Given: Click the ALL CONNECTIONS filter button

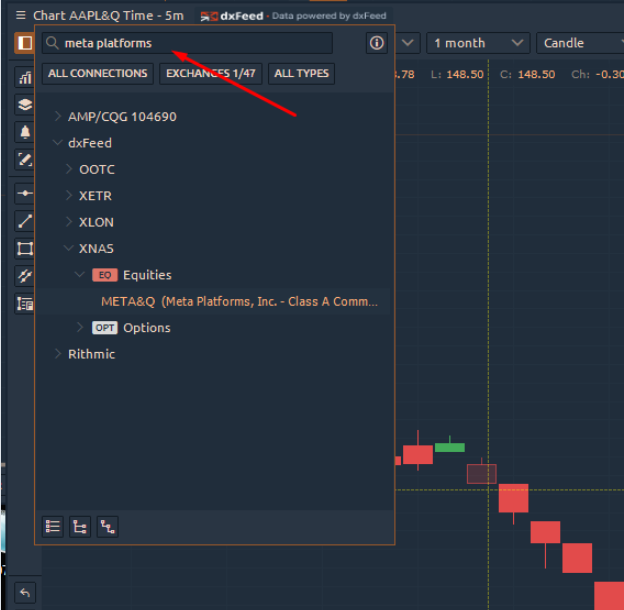Looking at the screenshot, I should point(98,73).
